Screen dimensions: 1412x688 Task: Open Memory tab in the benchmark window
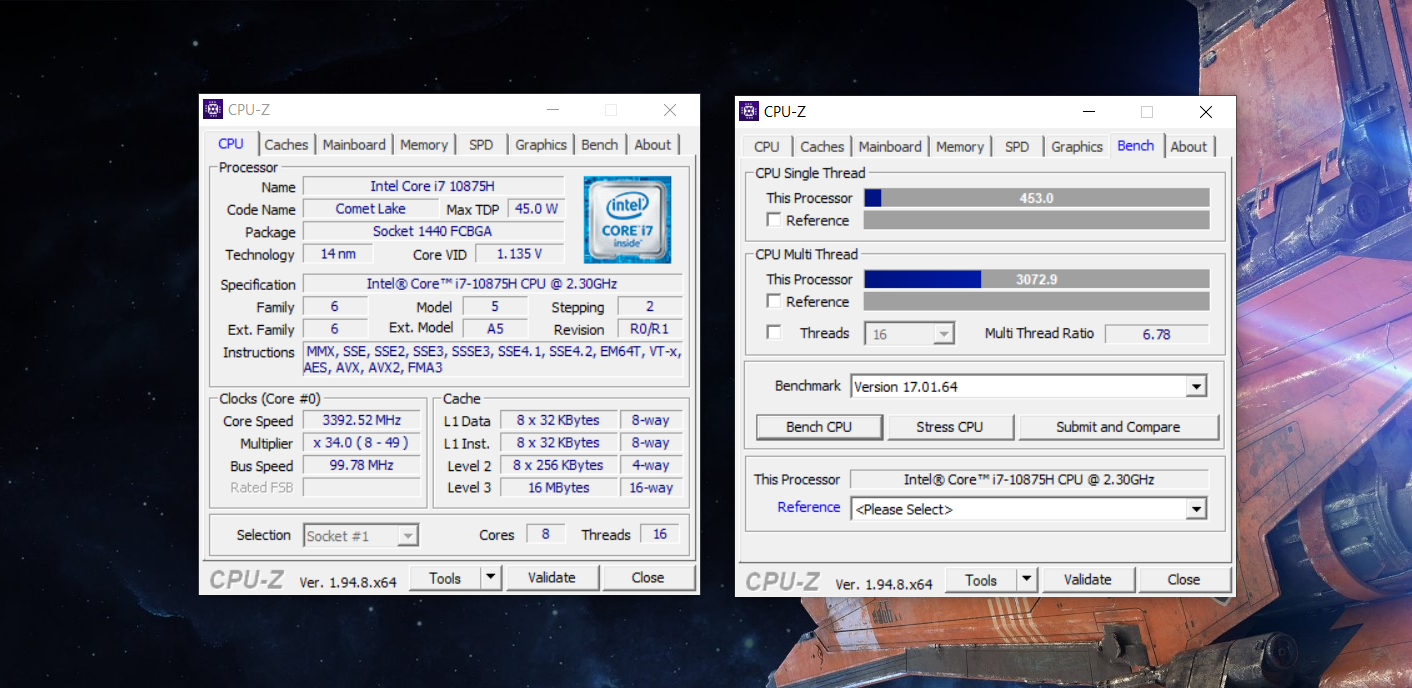point(960,147)
